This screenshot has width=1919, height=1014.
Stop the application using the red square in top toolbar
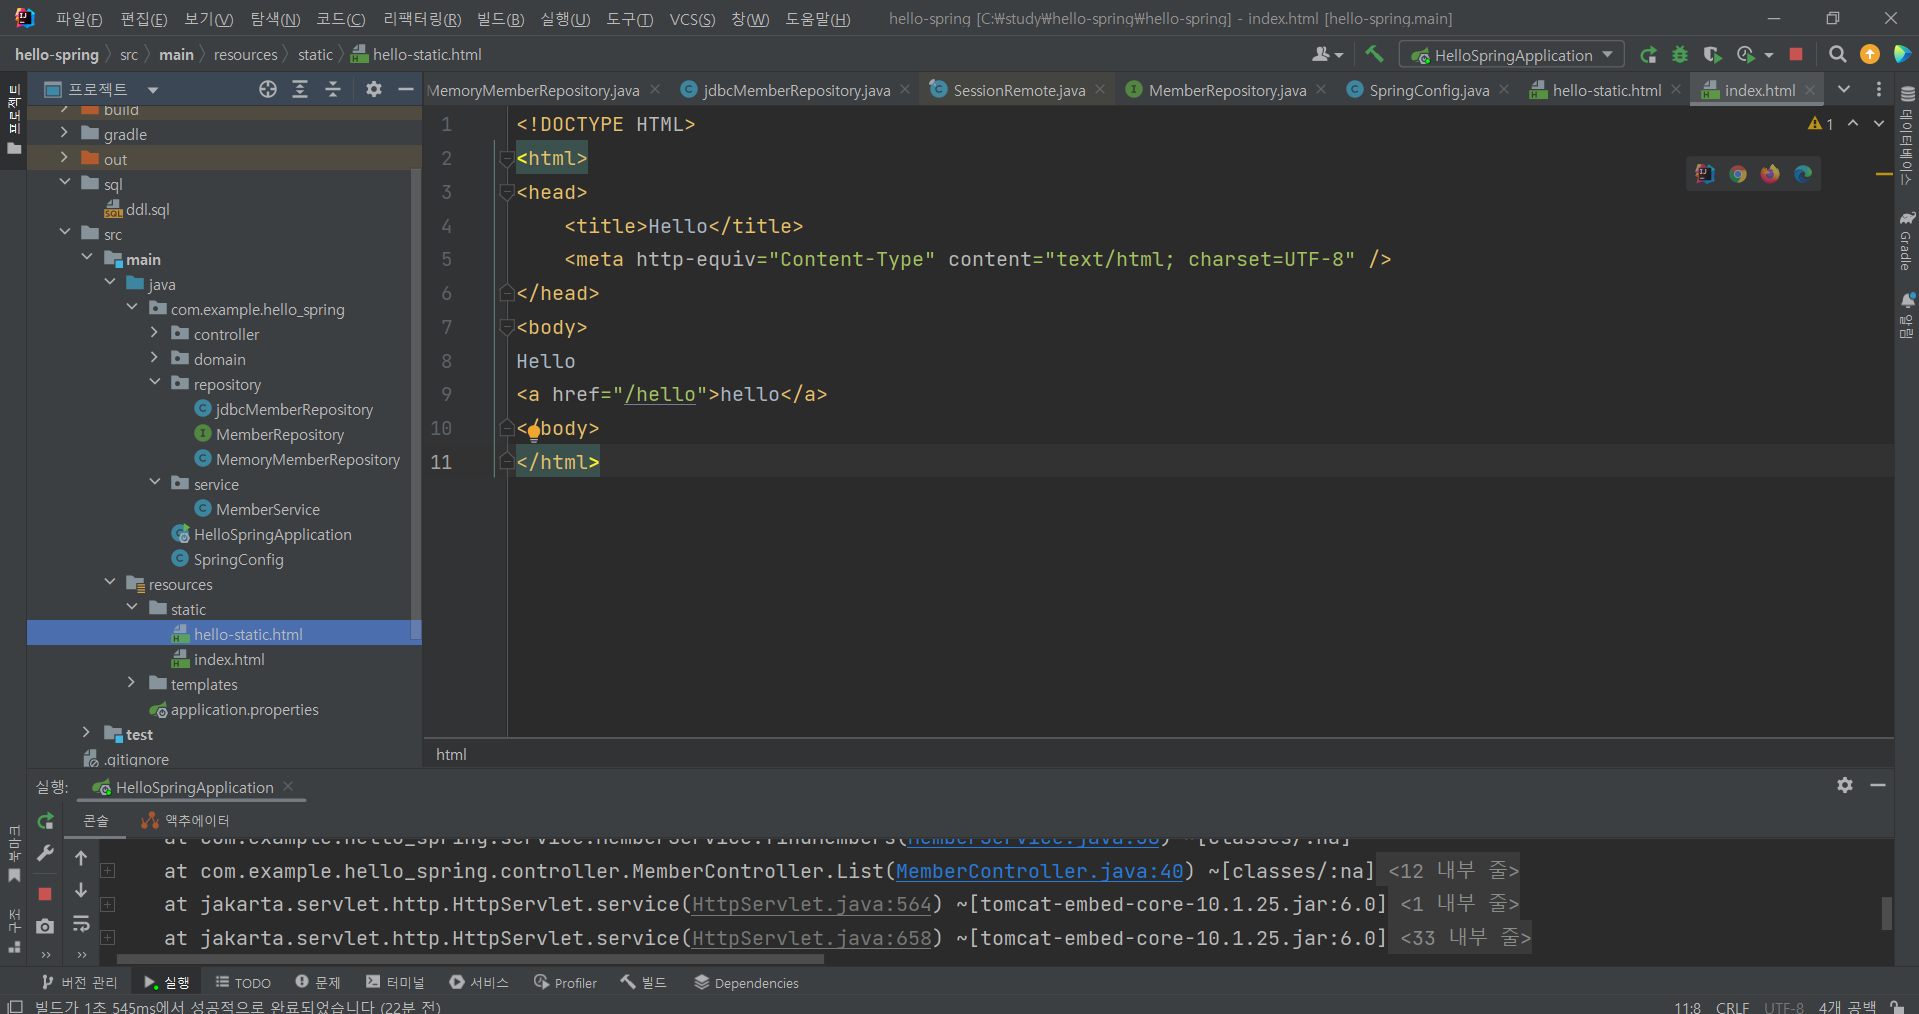click(1796, 54)
